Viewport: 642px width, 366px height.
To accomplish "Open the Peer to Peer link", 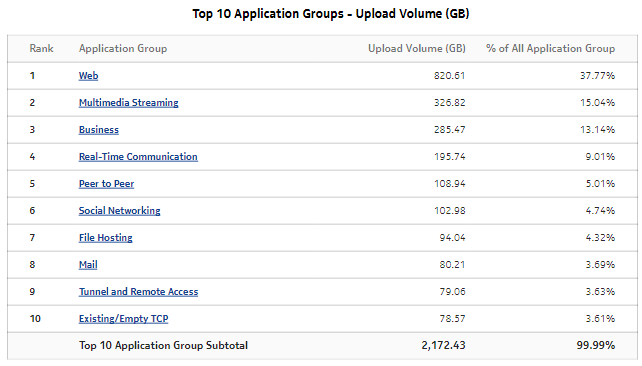I will pos(106,184).
